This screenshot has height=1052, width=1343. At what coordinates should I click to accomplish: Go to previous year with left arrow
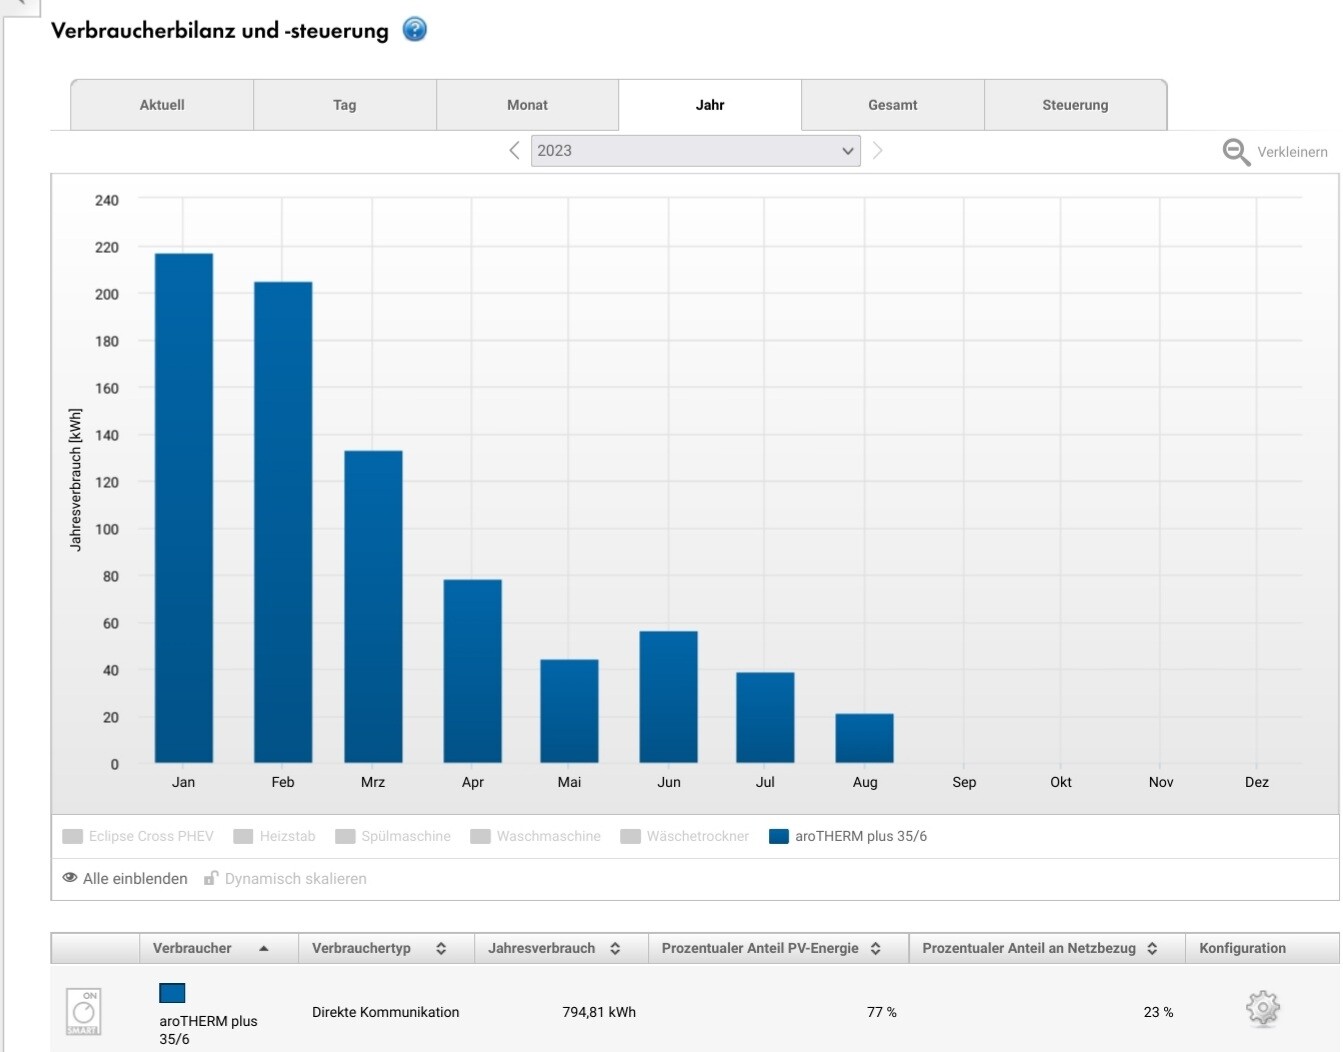[x=514, y=151]
